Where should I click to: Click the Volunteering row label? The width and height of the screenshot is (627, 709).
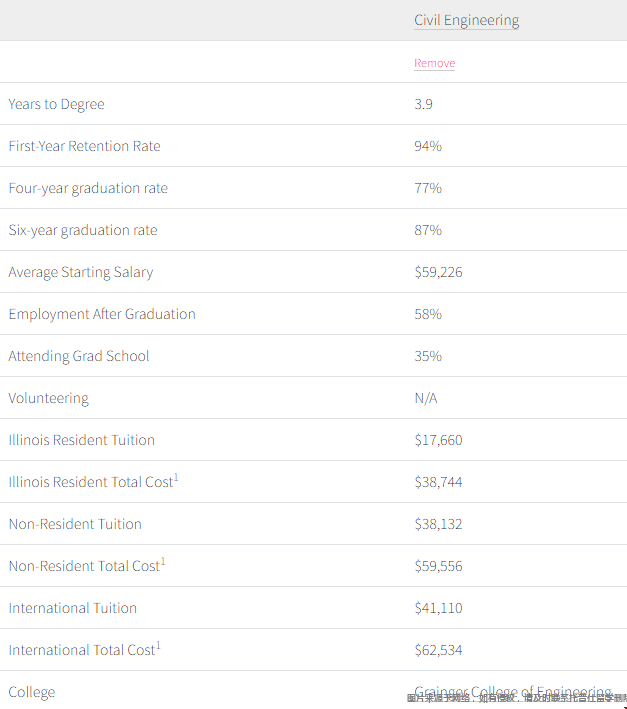[x=48, y=398]
